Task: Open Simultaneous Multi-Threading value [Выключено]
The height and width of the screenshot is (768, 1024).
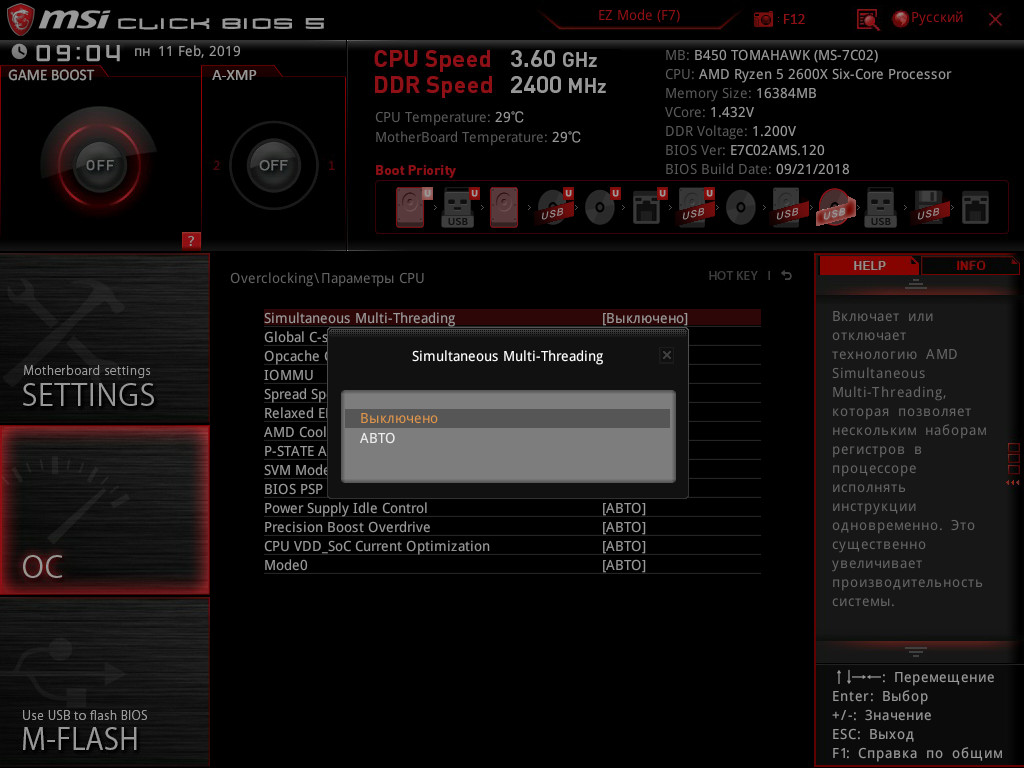Action: [x=645, y=318]
